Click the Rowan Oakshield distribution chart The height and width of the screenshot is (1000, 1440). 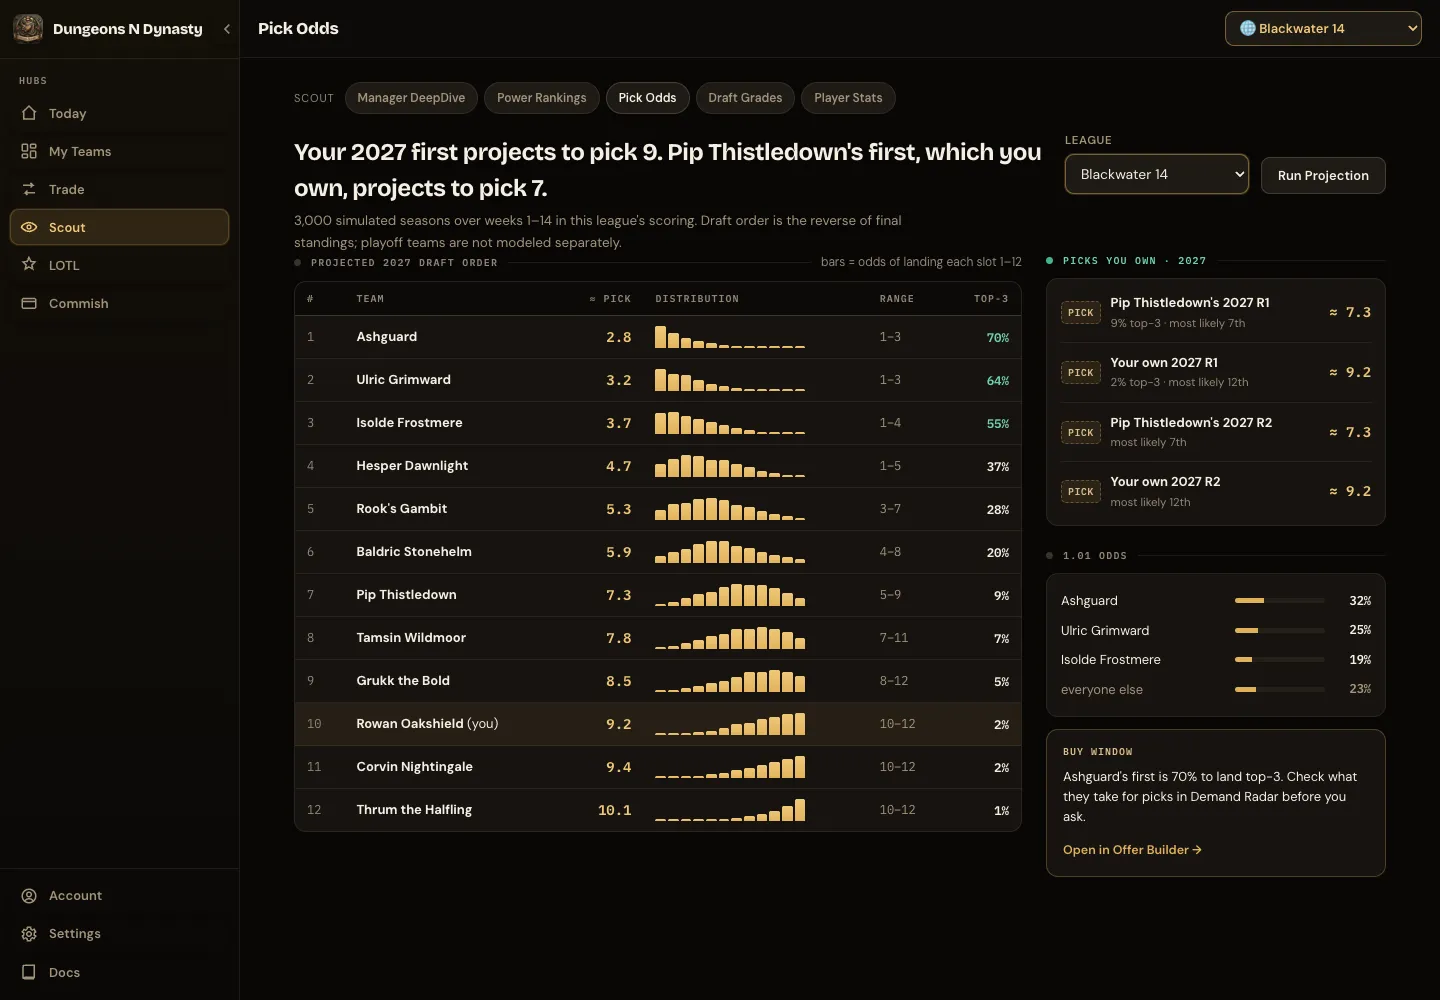coord(730,724)
